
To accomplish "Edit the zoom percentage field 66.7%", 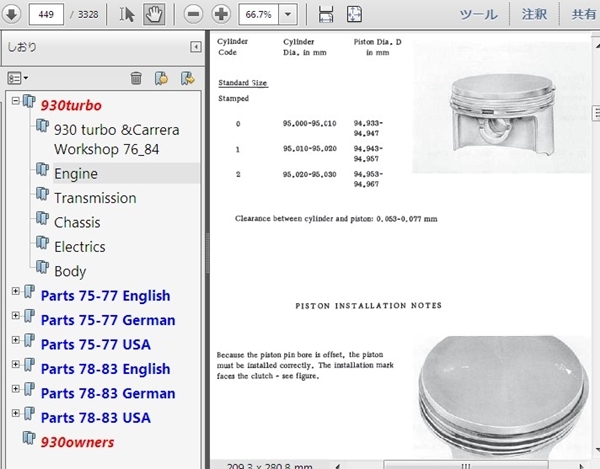I will point(259,15).
